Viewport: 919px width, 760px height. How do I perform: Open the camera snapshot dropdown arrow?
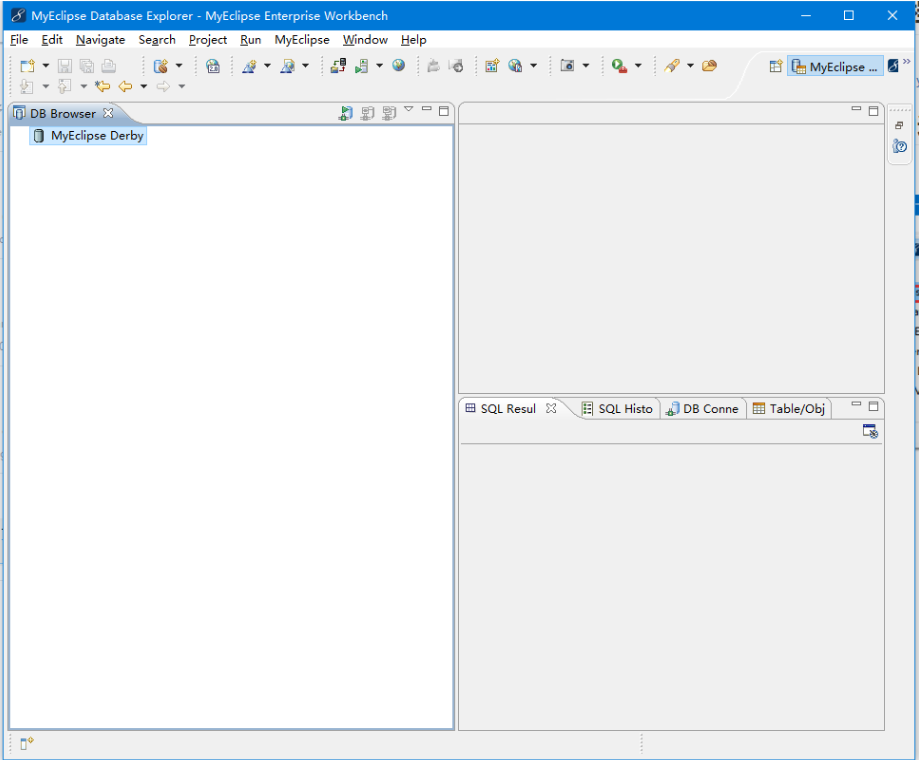(586, 66)
